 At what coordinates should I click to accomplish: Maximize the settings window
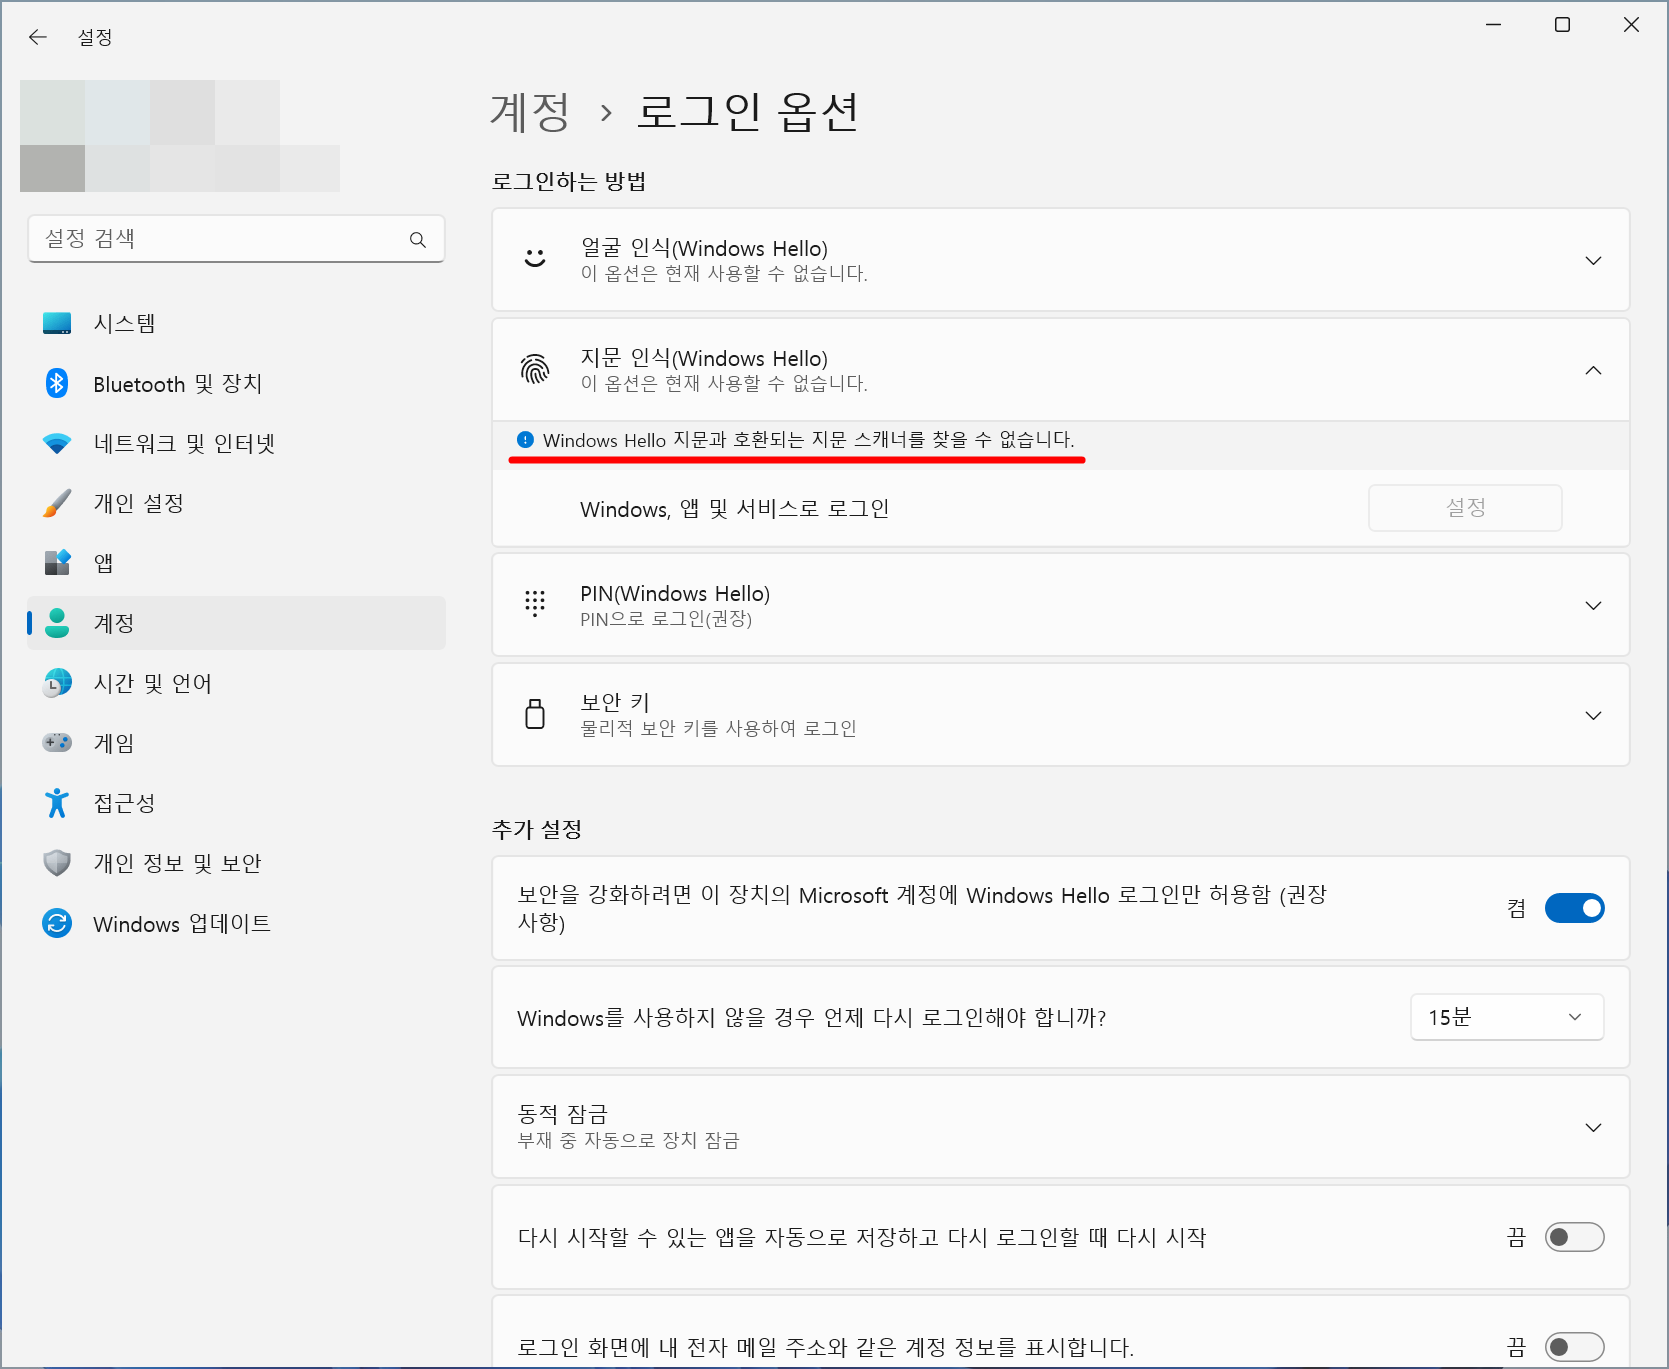click(1562, 25)
